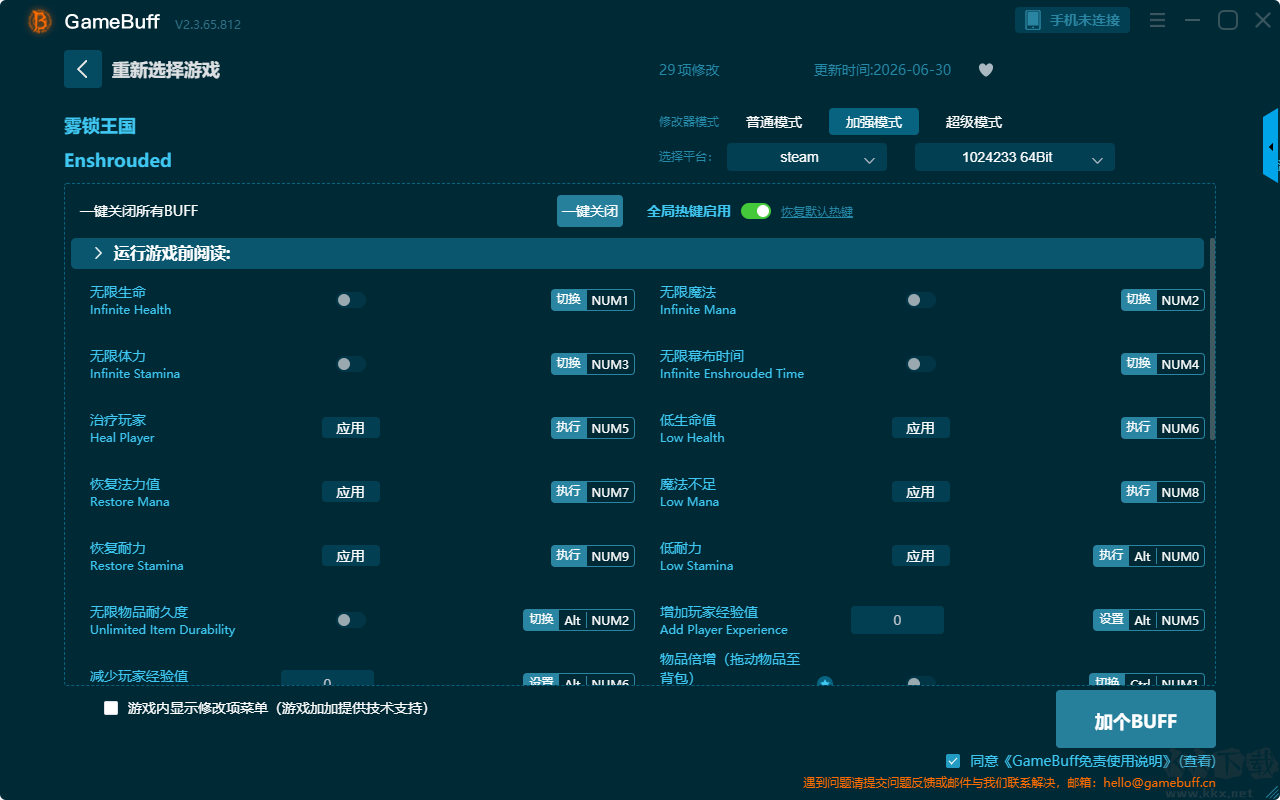Click the NUM4 hotkey for Infinite Enshrouded Time
The image size is (1280, 800).
(1163, 364)
